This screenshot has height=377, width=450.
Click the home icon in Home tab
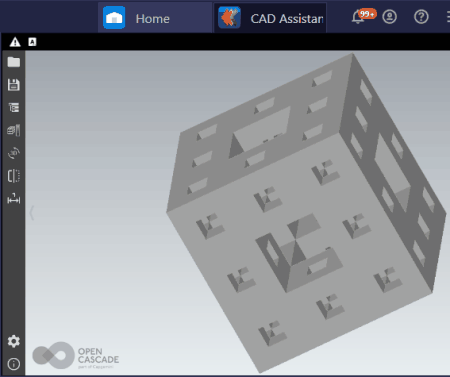(x=114, y=18)
